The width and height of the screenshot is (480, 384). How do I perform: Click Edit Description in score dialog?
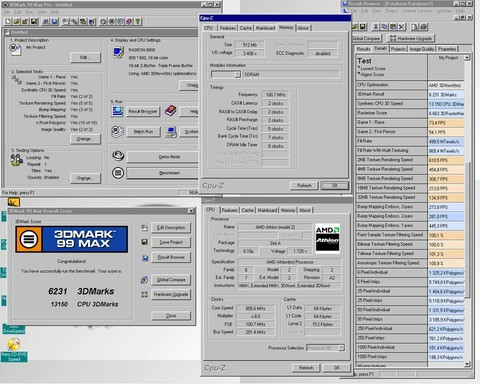(x=171, y=228)
